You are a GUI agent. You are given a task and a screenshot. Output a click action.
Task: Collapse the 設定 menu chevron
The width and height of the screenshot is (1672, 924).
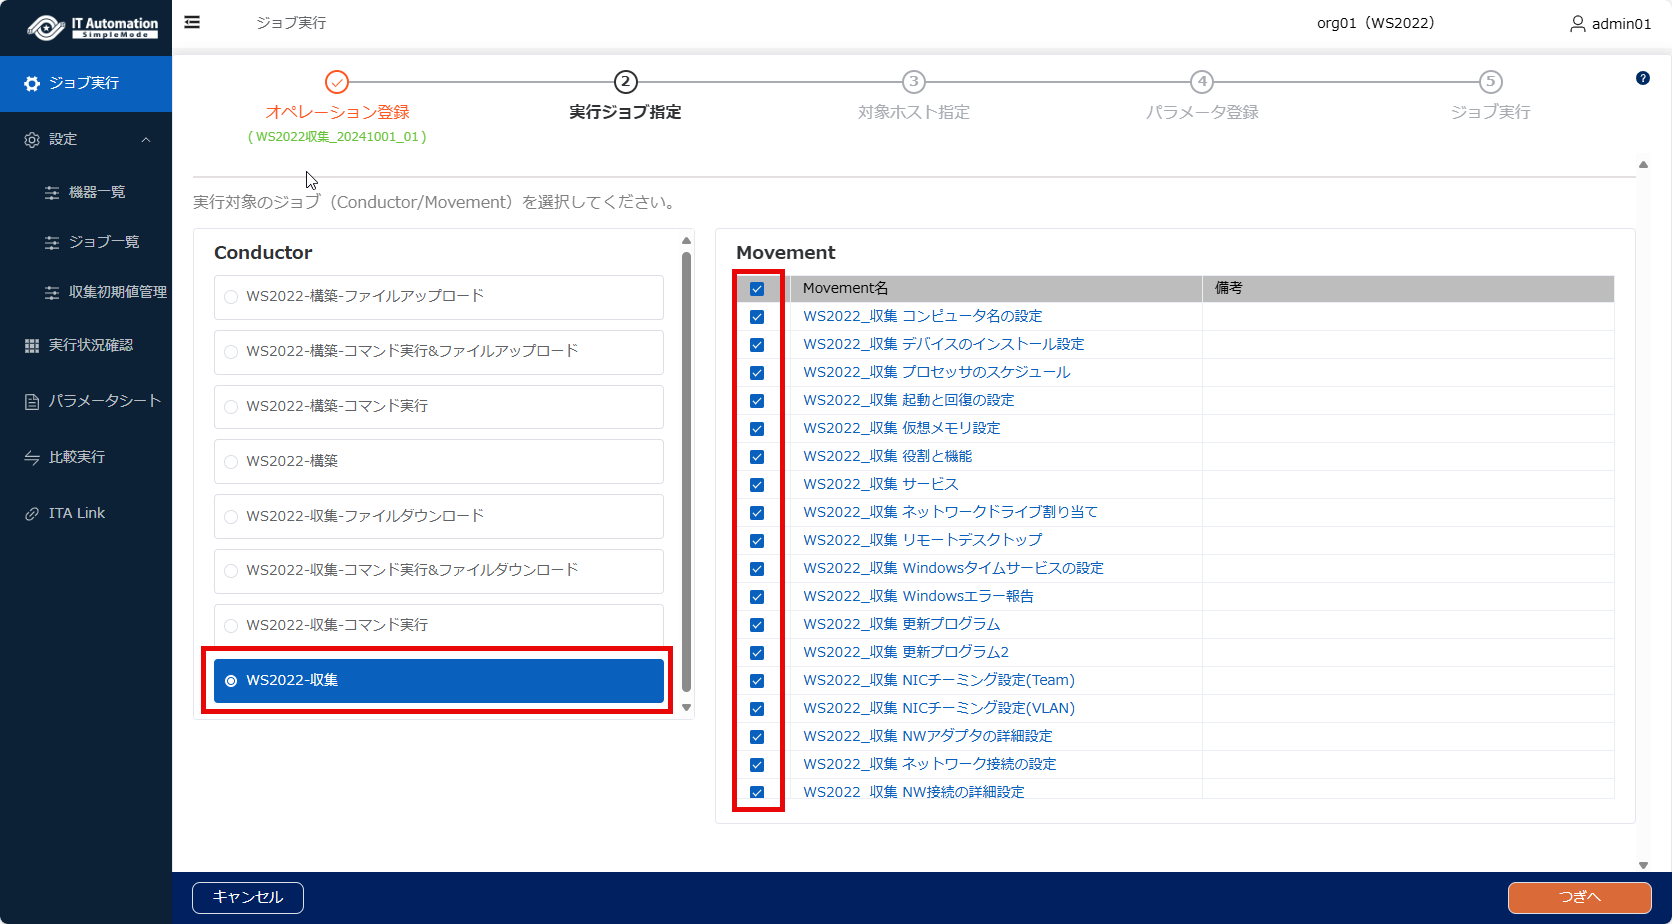tap(146, 140)
